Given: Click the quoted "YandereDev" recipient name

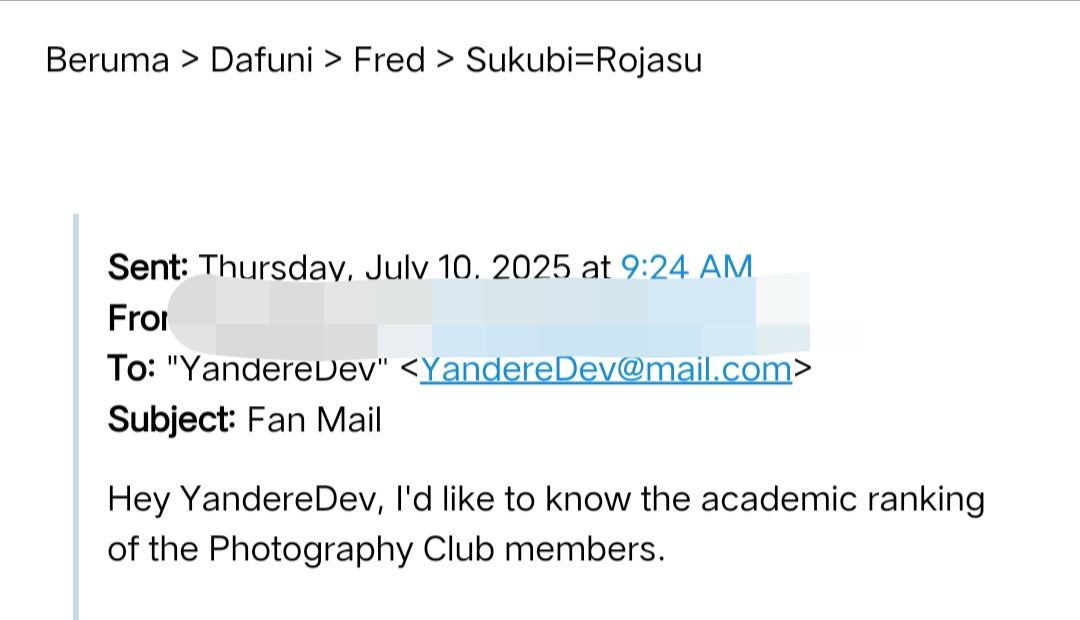Looking at the screenshot, I should coord(277,369).
